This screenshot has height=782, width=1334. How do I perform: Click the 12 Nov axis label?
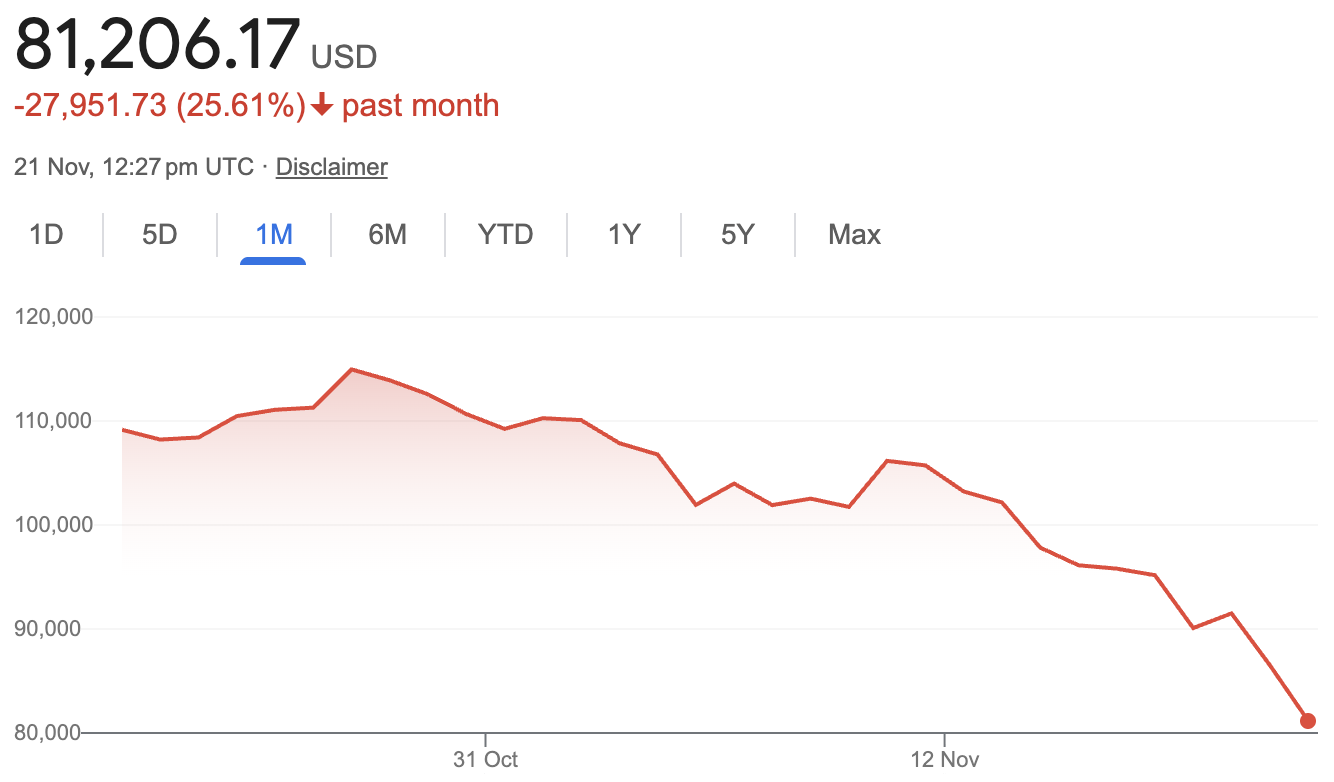click(946, 759)
